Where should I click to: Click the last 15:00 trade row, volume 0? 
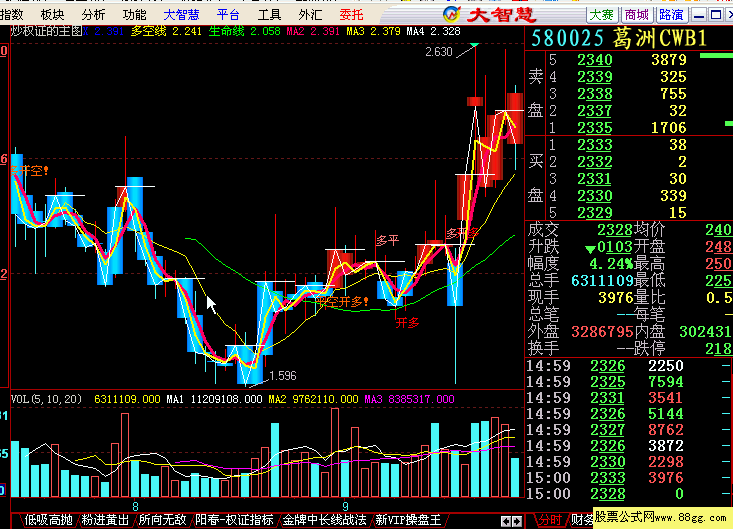click(x=629, y=494)
